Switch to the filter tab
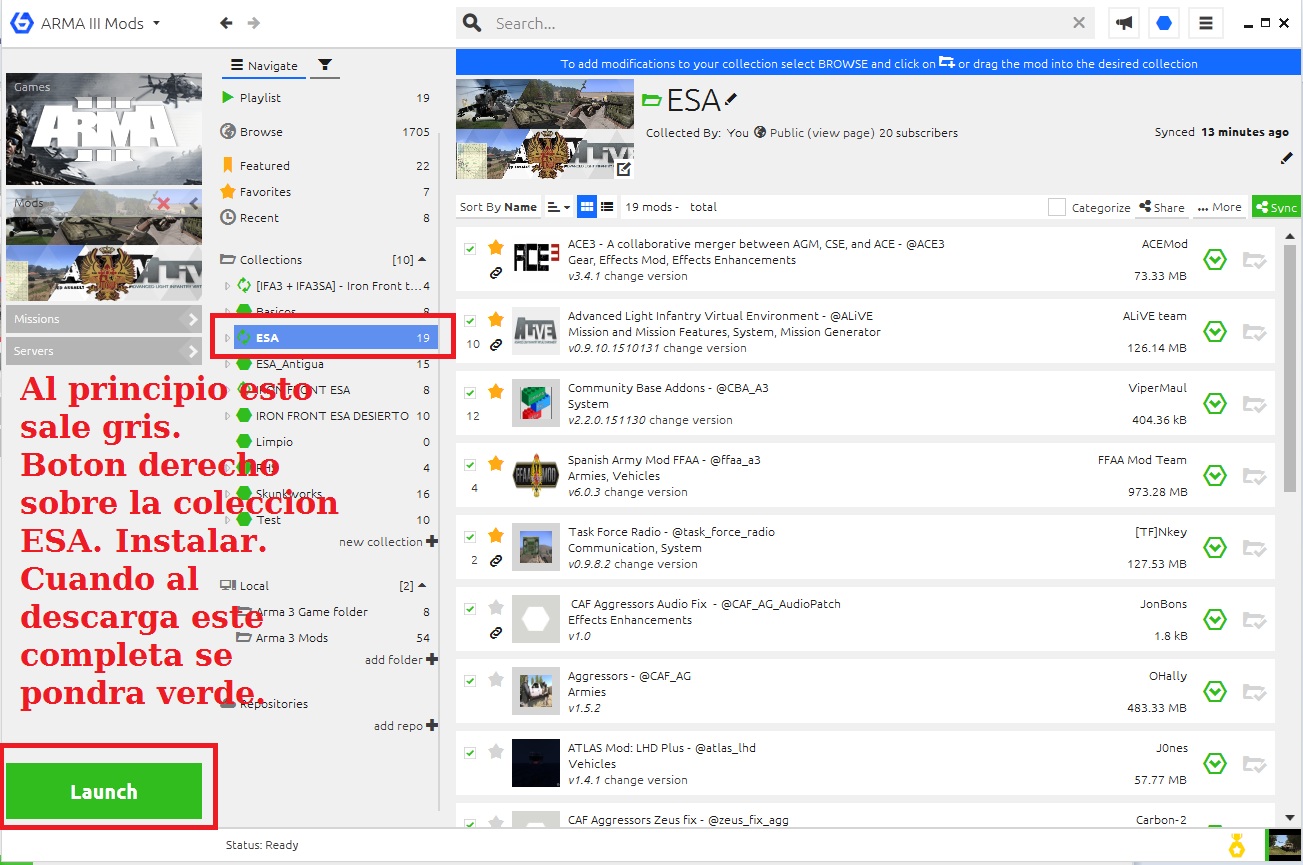The width and height of the screenshot is (1303, 865). 324,65
